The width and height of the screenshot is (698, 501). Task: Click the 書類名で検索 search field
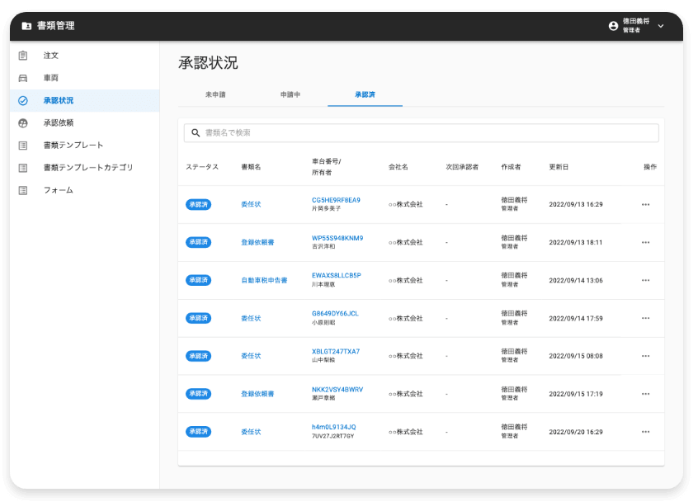[425, 133]
